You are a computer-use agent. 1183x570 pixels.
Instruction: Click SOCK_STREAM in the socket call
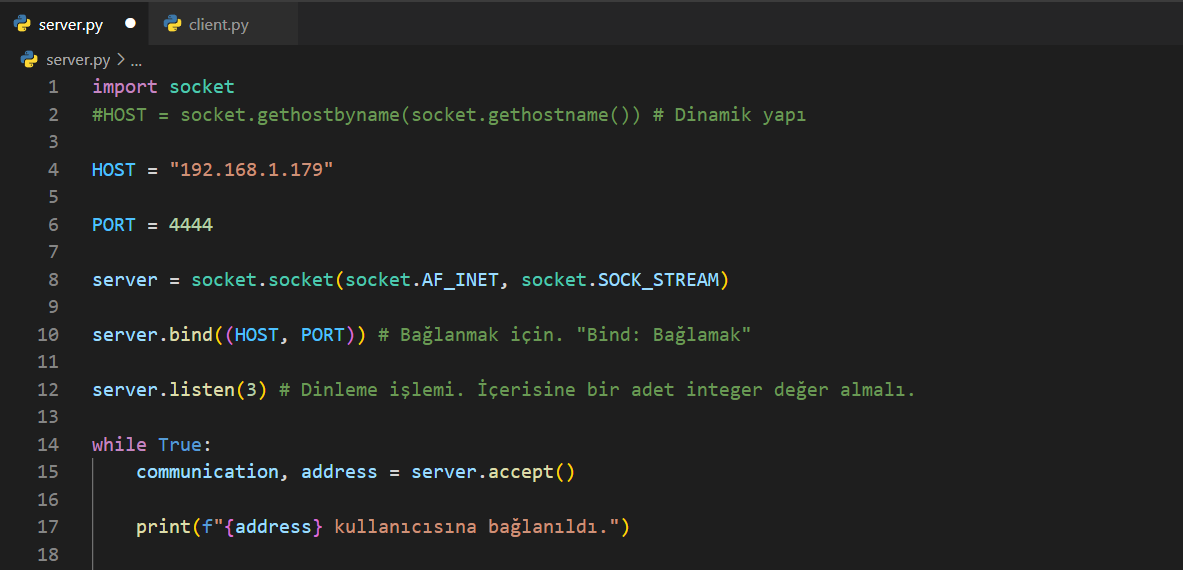(658, 280)
